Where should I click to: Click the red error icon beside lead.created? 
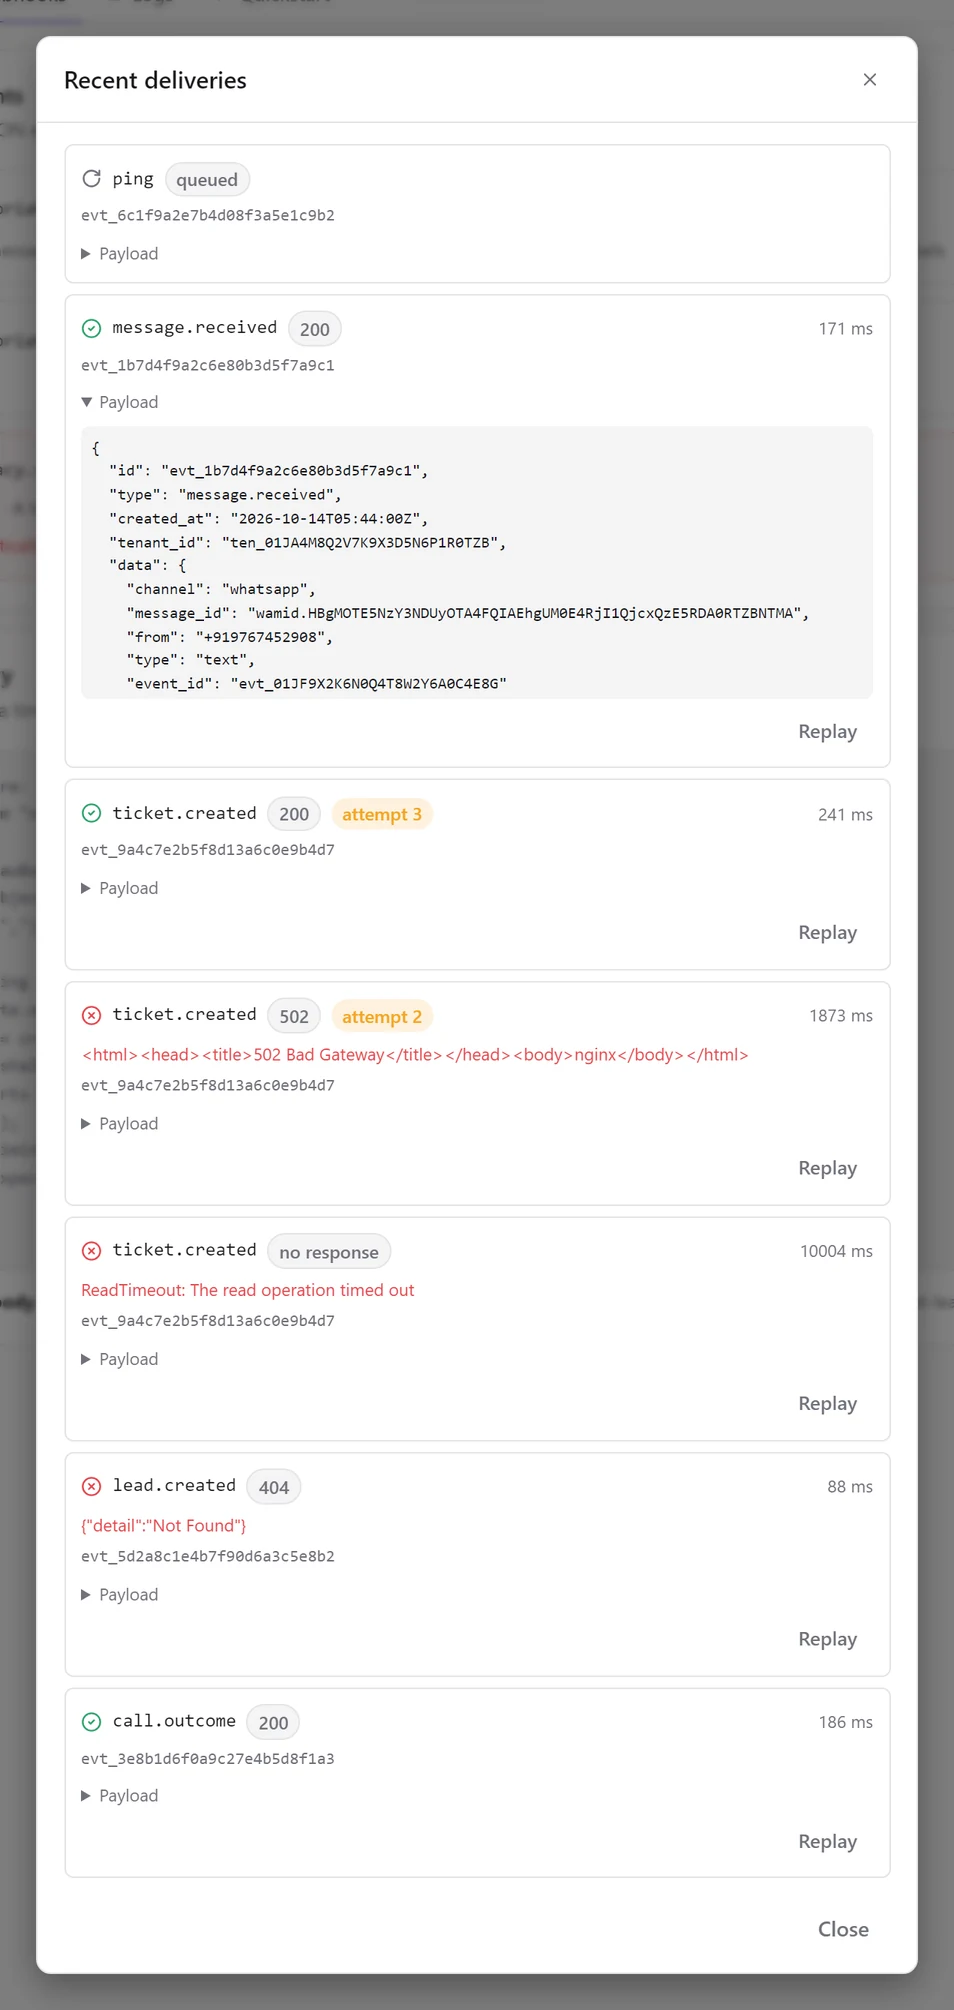pyautogui.click(x=91, y=1487)
